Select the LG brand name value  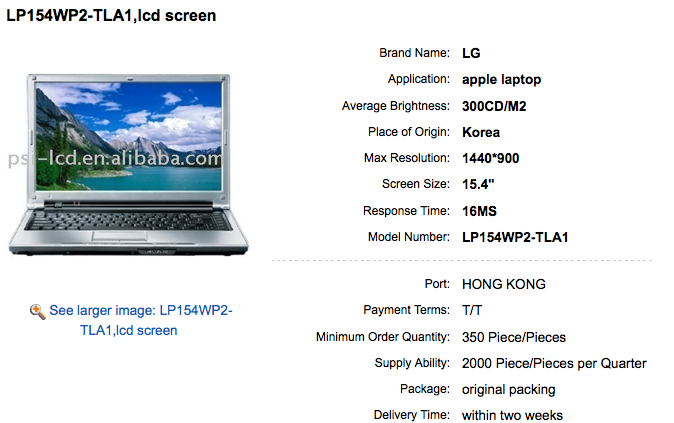click(471, 53)
